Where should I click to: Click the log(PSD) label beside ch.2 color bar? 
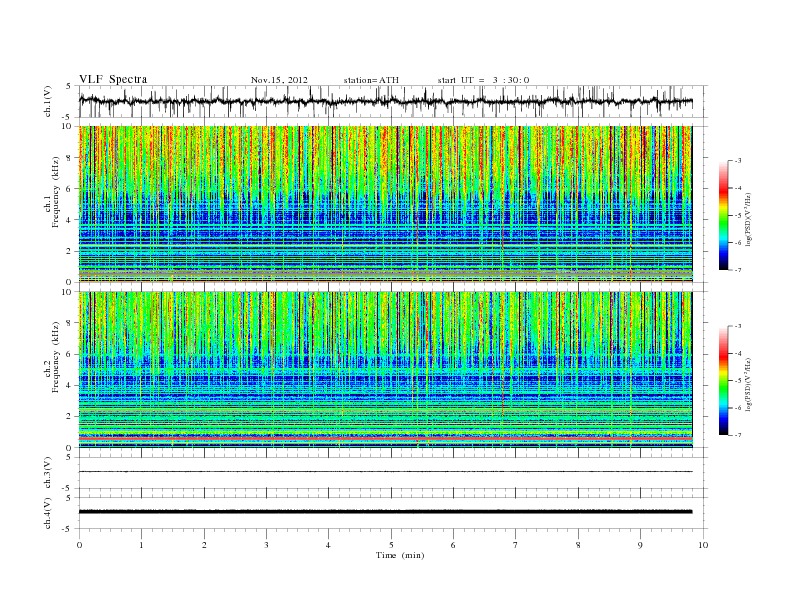pos(749,384)
